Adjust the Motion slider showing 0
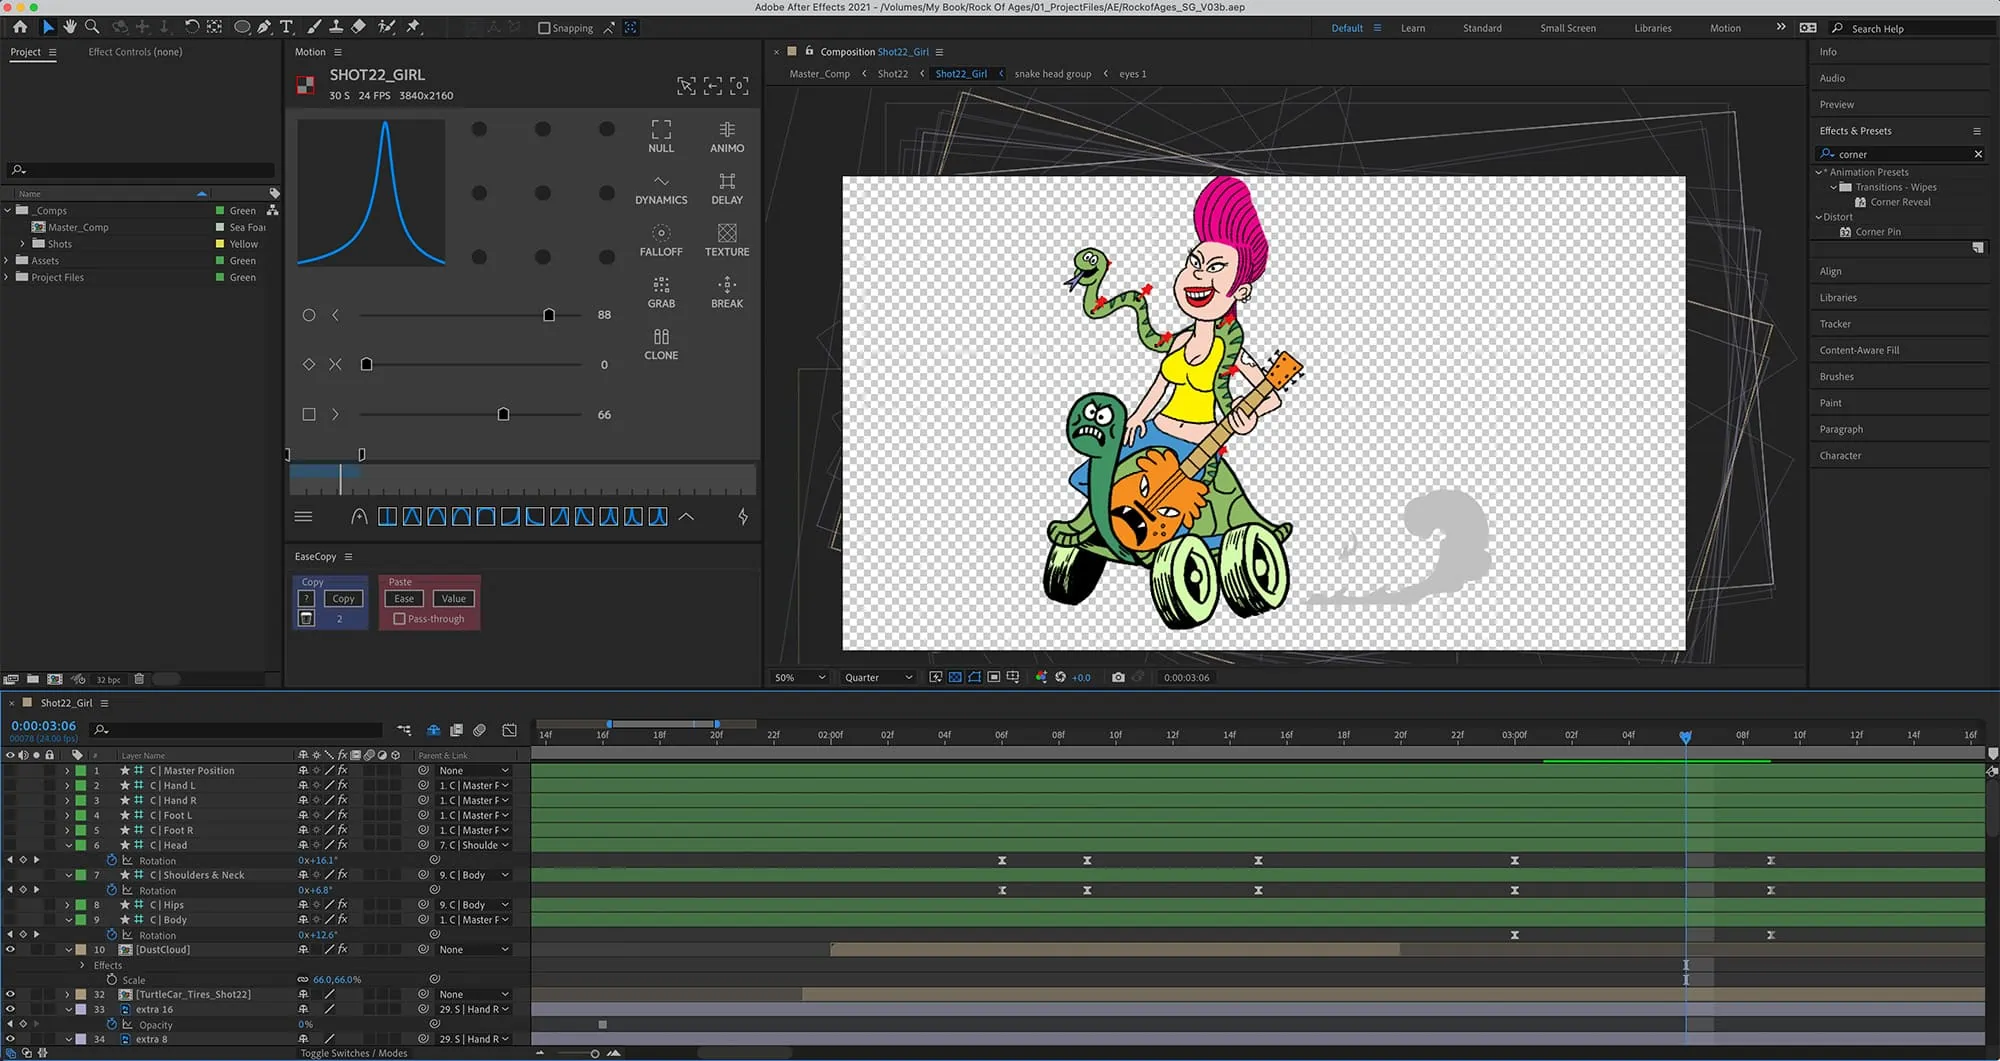This screenshot has height=1061, width=2000. coord(366,365)
